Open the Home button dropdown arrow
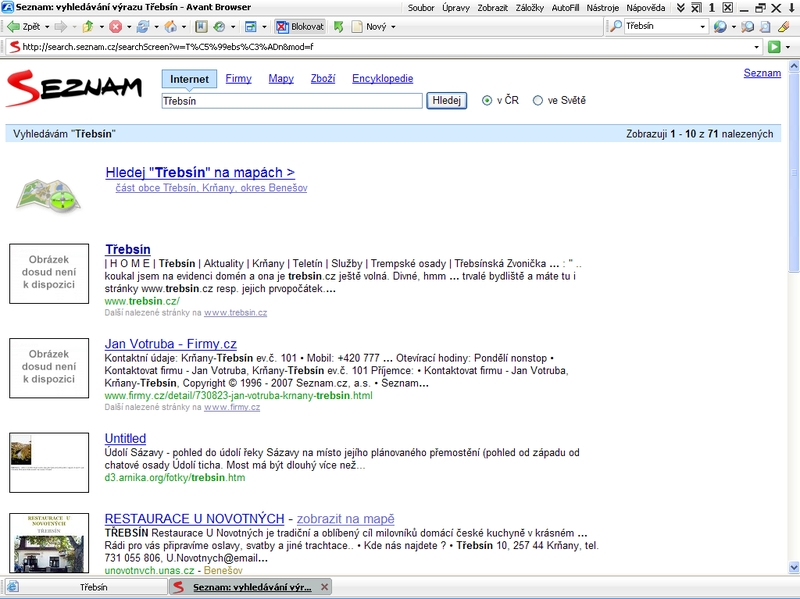 point(184,27)
